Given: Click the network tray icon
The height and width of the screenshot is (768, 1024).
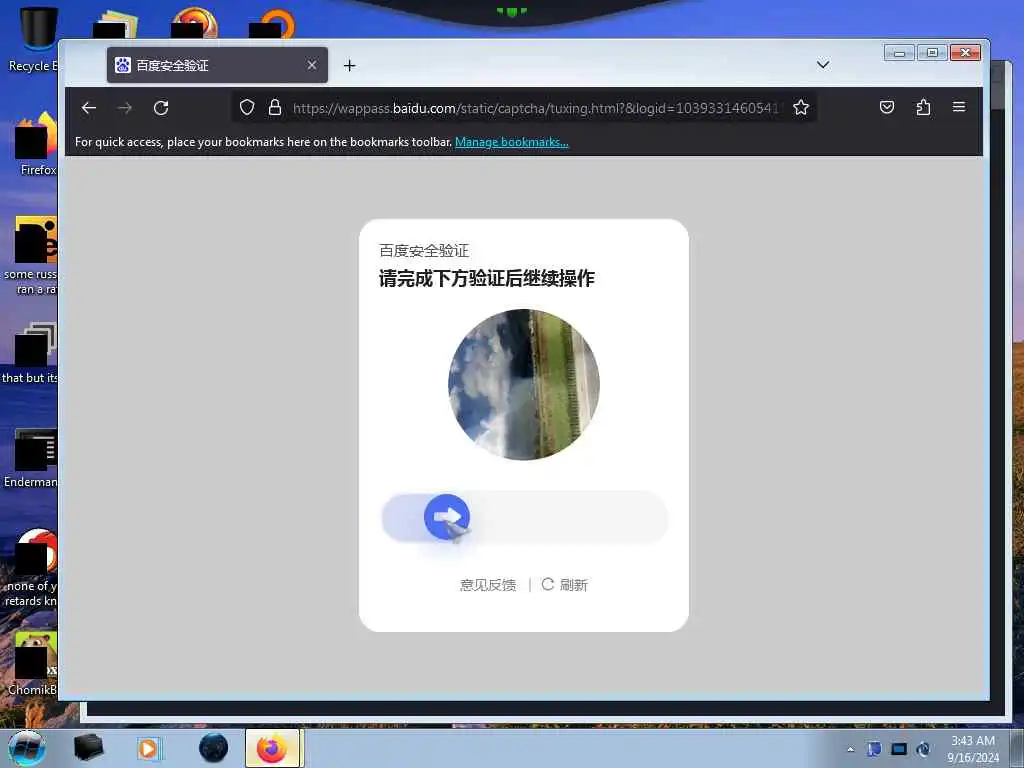Looking at the screenshot, I should [899, 749].
